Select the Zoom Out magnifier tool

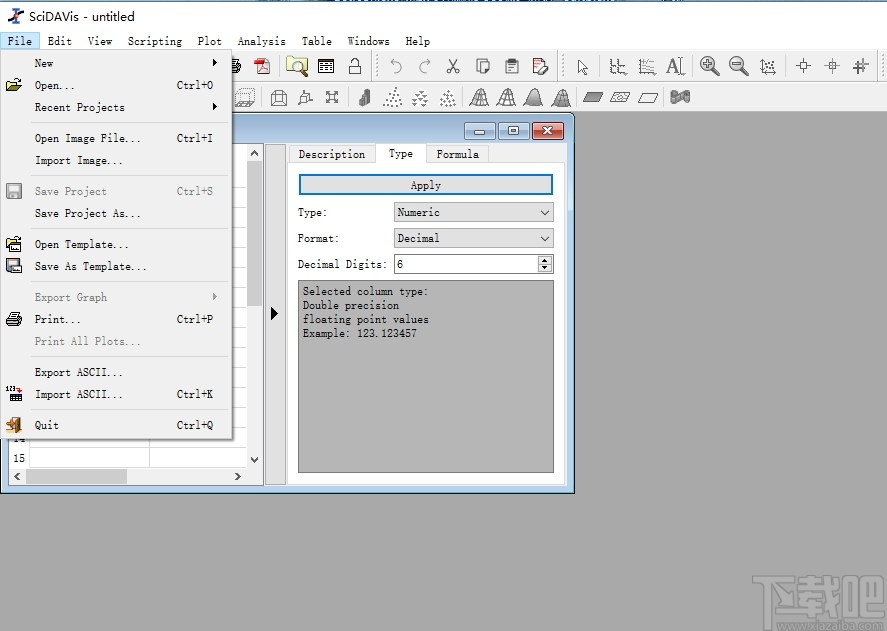tap(739, 67)
